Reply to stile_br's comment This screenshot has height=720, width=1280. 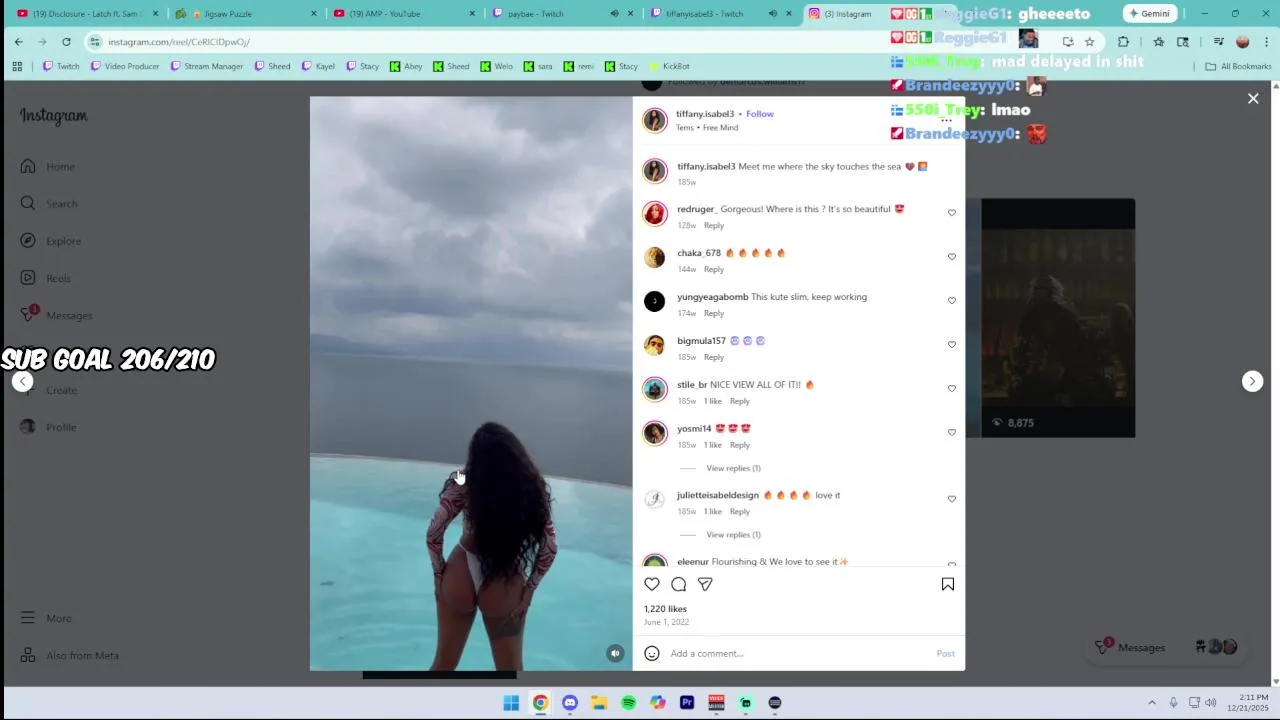[x=740, y=401]
